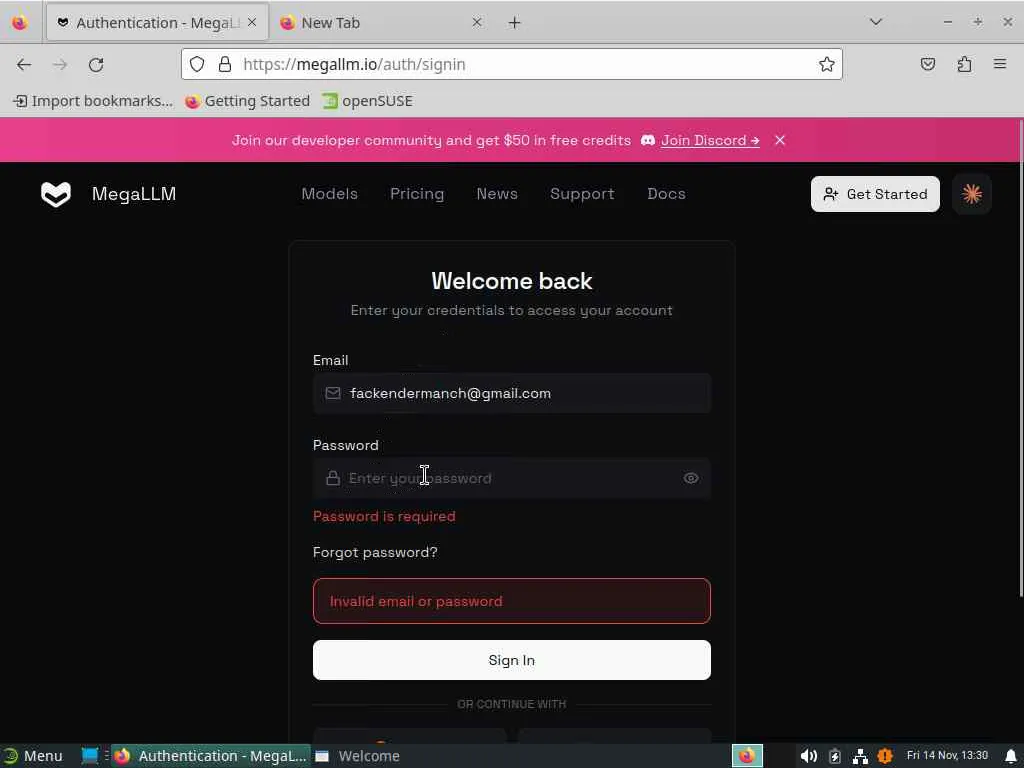Bookmark this page with star icon
Viewport: 1024px width, 768px height.
pyautogui.click(x=827, y=64)
